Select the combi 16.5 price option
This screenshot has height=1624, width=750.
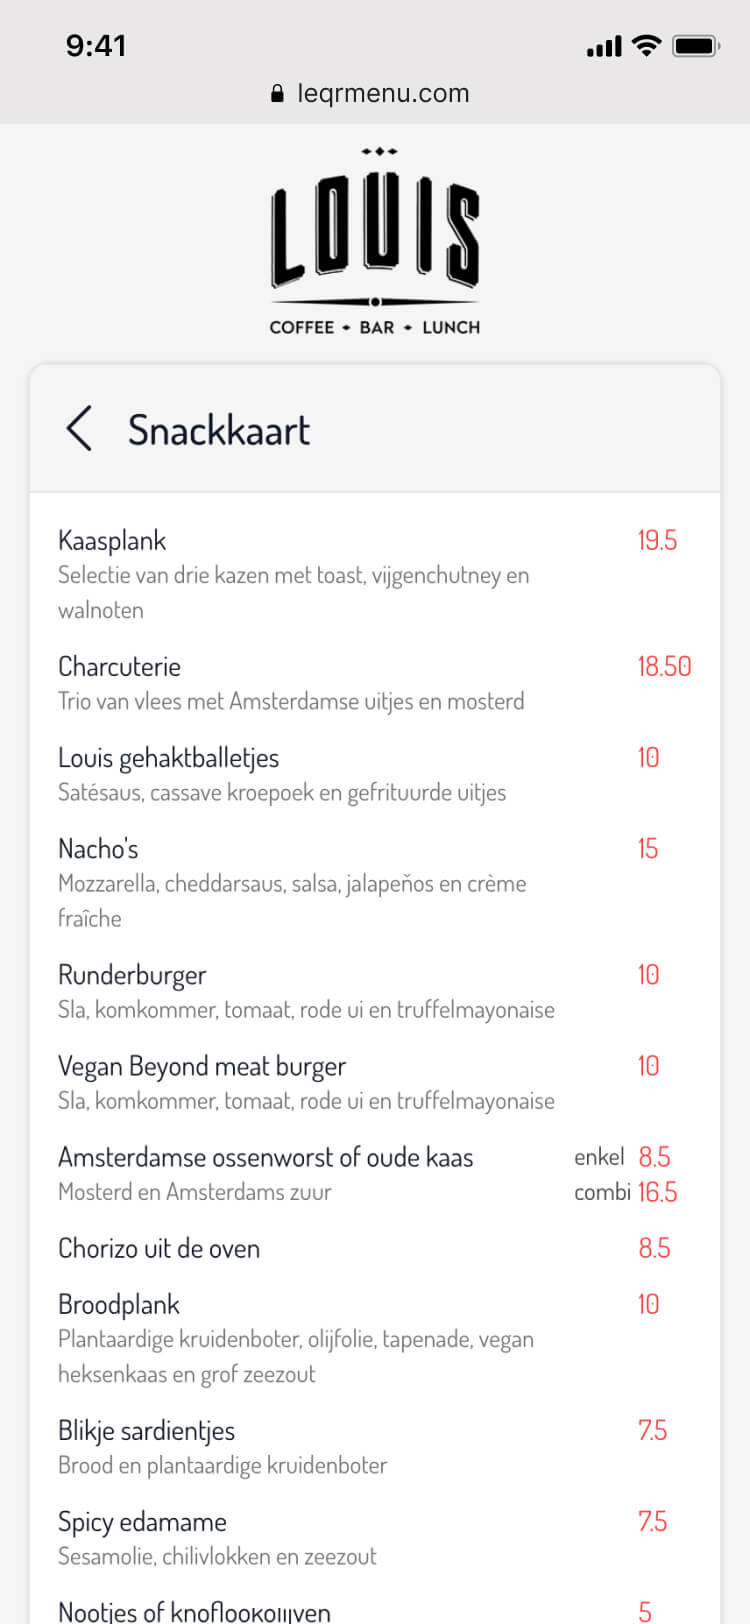click(x=626, y=1192)
